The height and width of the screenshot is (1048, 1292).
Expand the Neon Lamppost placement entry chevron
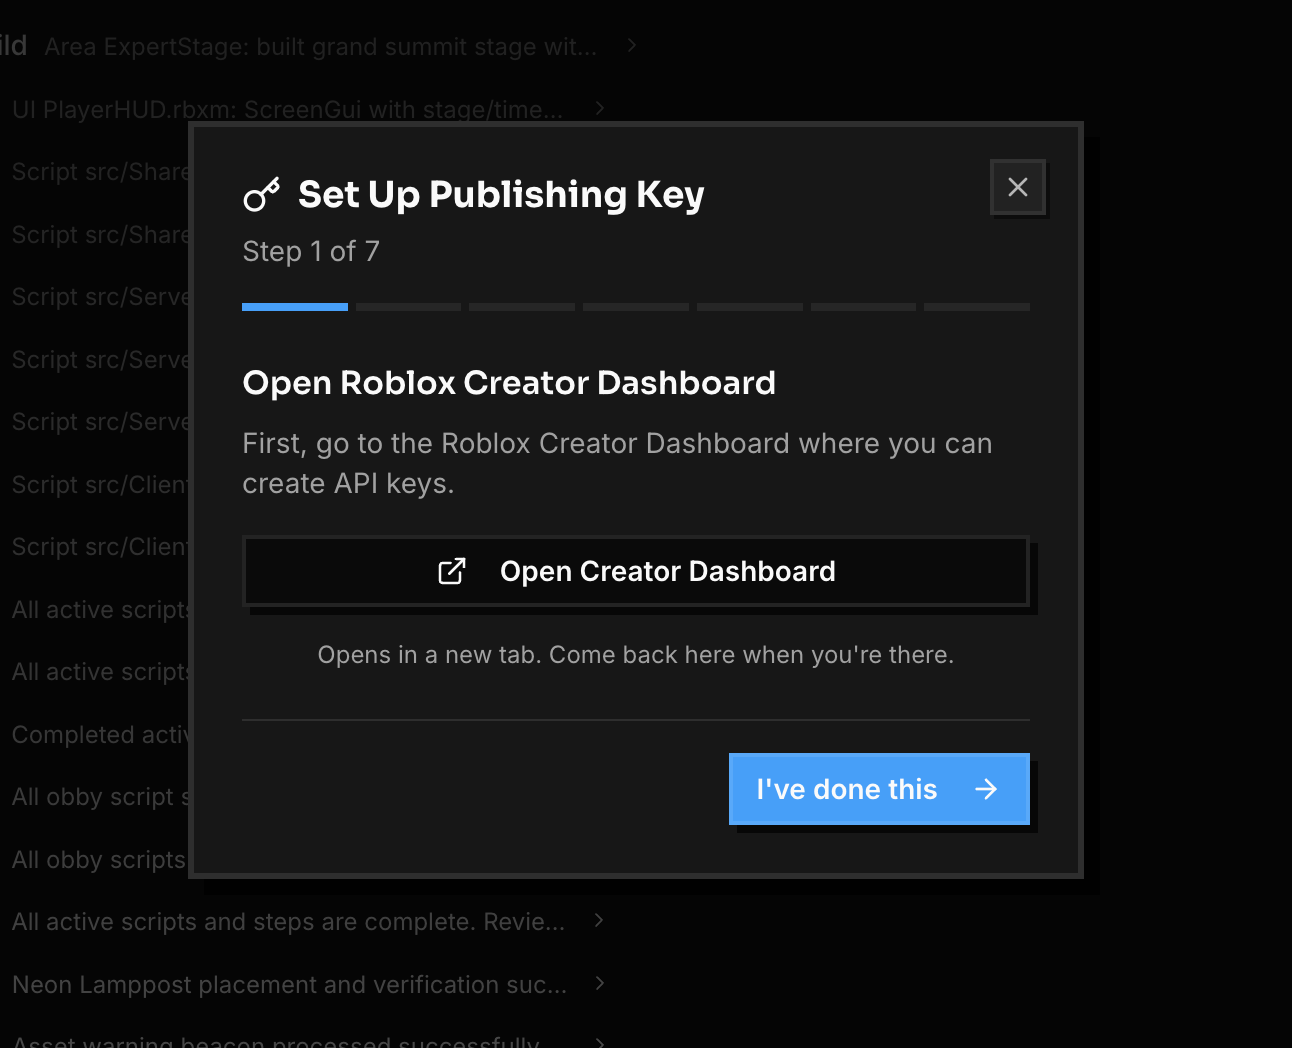click(x=600, y=983)
